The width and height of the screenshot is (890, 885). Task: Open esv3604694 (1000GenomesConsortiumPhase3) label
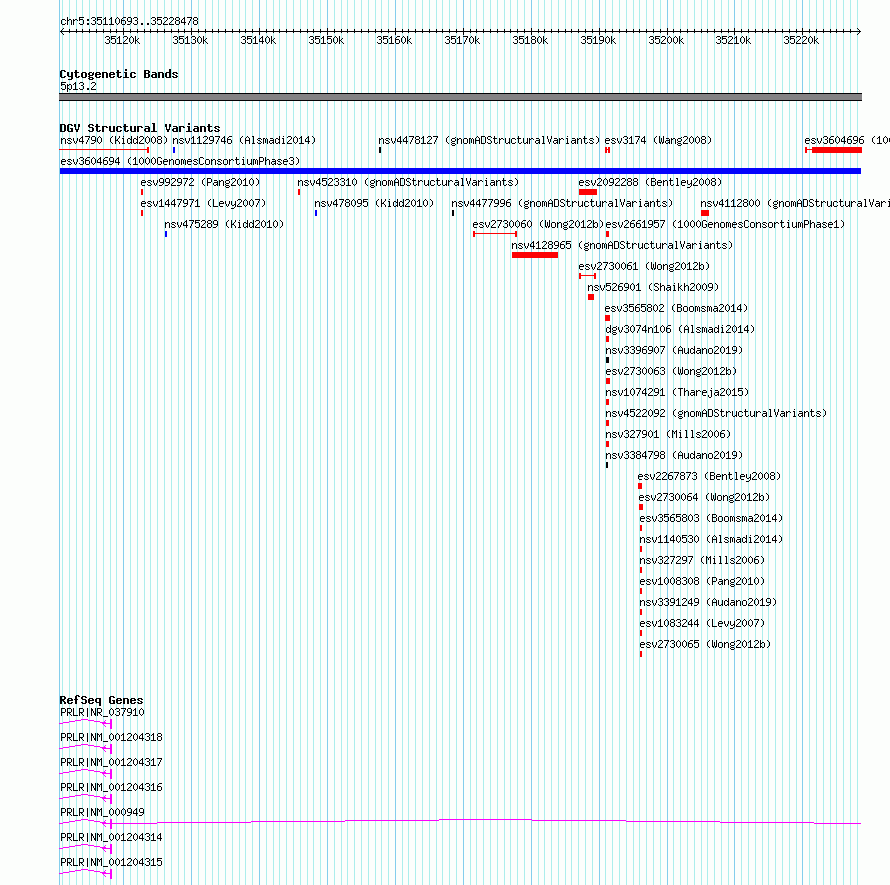(180, 161)
